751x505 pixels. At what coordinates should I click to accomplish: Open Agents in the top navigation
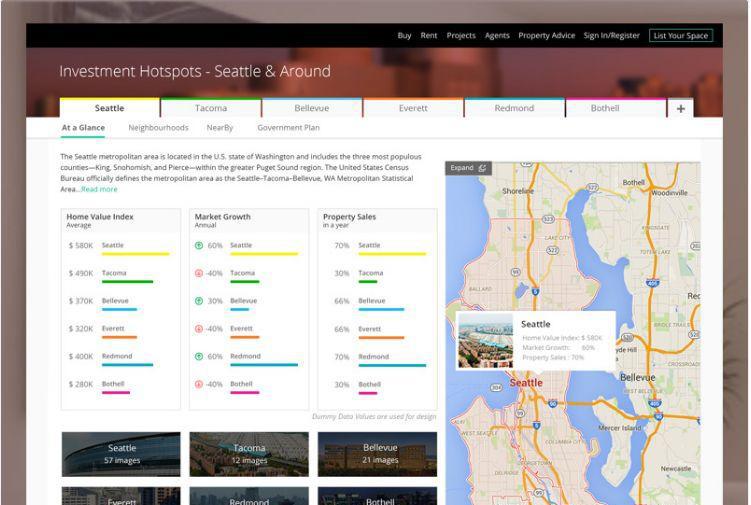497,35
